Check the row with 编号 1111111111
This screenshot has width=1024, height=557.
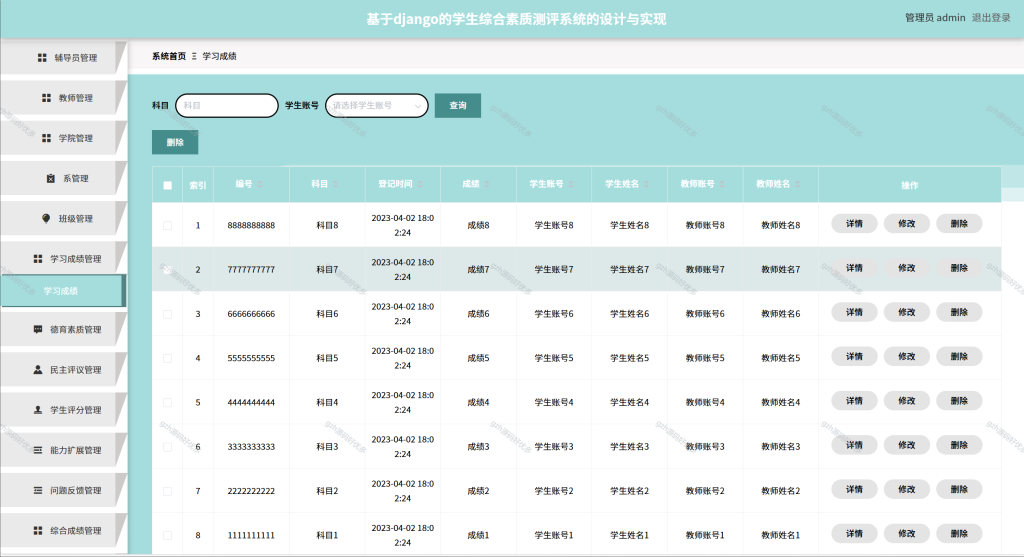coord(168,535)
